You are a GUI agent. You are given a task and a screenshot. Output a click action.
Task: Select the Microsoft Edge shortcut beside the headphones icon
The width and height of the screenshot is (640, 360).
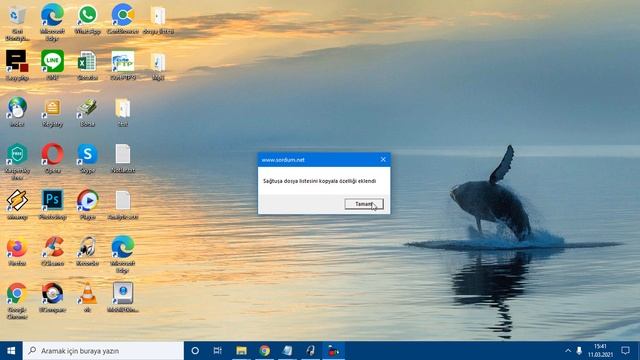[123, 255]
